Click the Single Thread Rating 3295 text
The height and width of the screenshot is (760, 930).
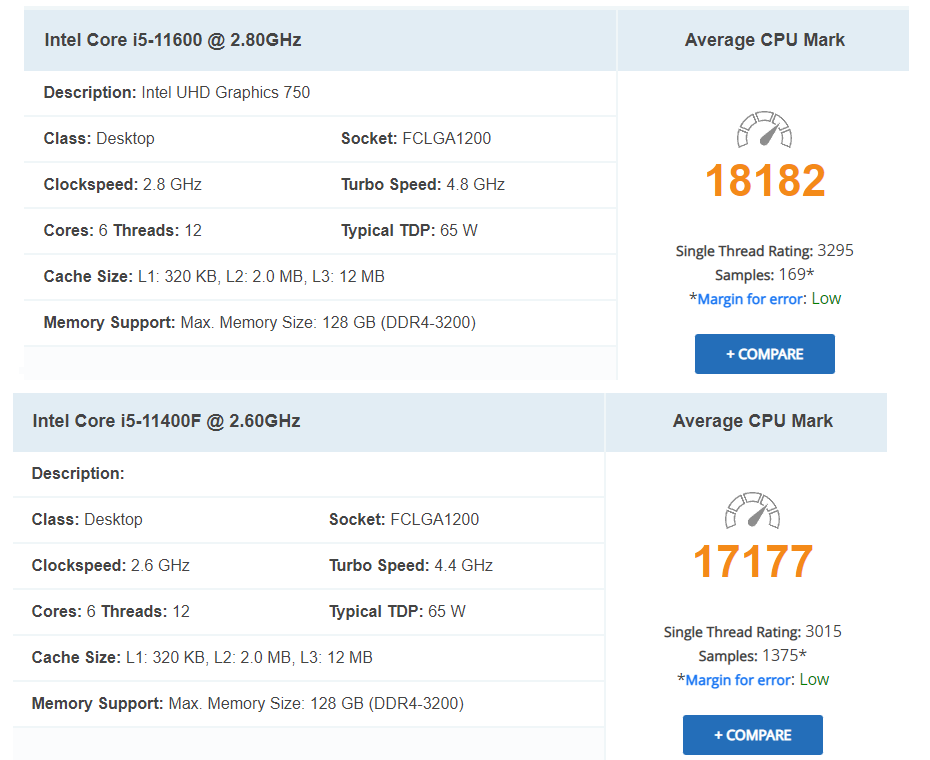tap(765, 250)
